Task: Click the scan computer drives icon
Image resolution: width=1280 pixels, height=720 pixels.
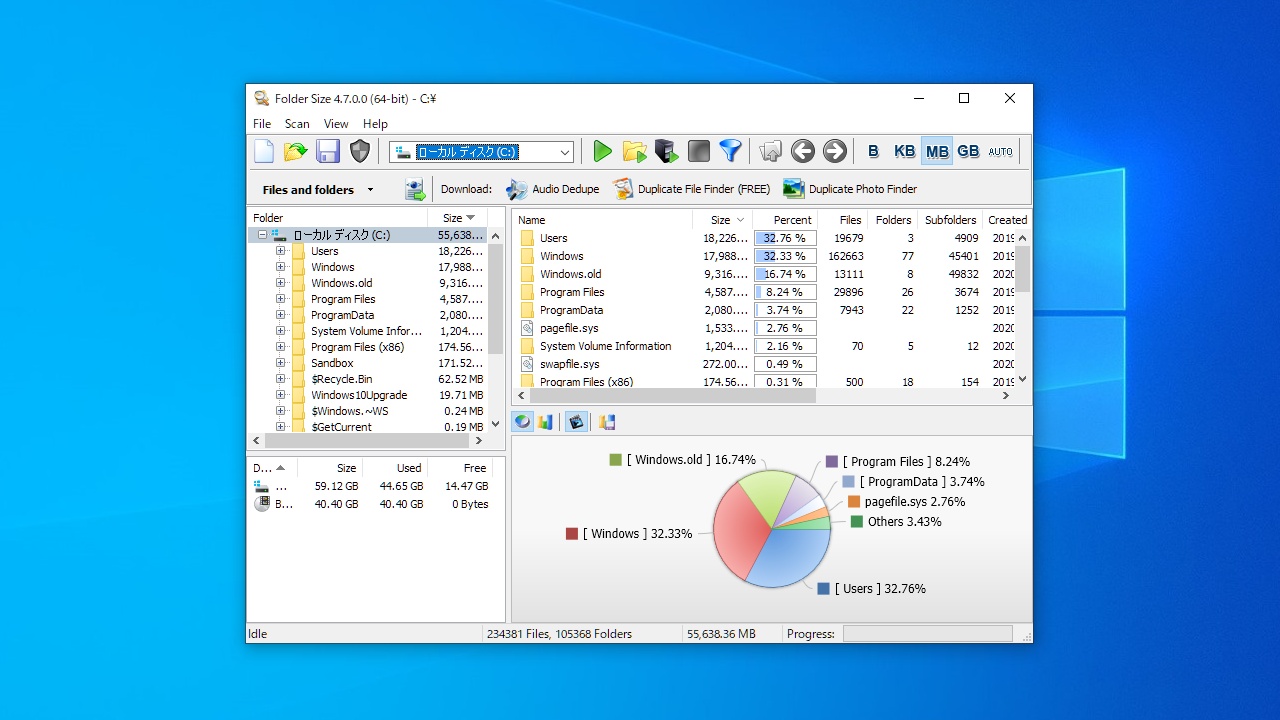Action: pyautogui.click(x=666, y=151)
